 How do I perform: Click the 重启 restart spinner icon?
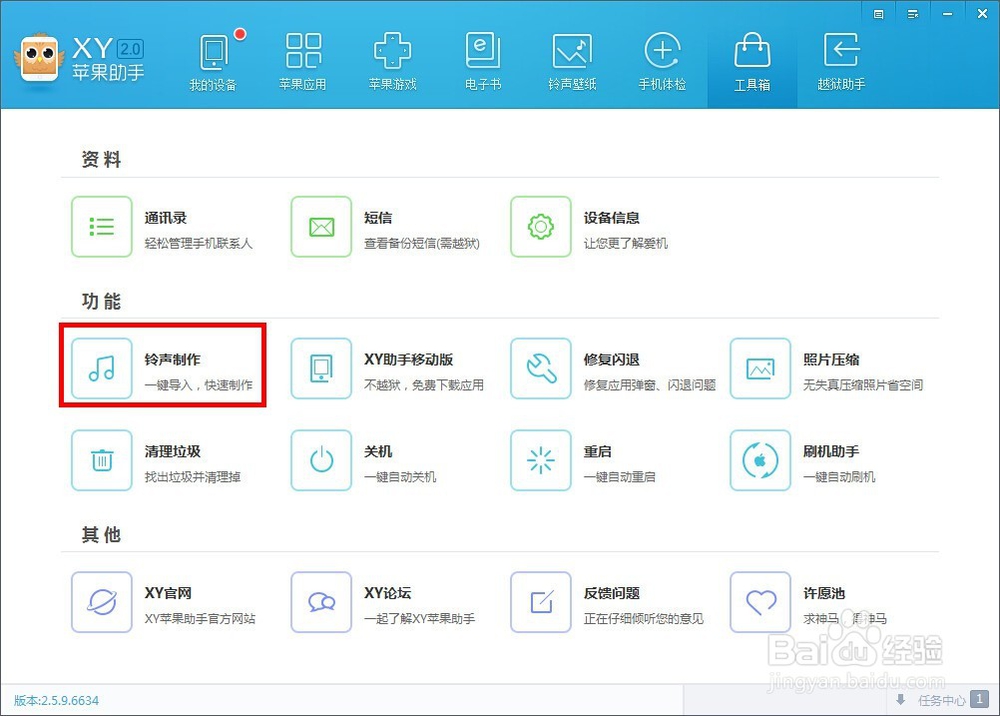click(540, 460)
